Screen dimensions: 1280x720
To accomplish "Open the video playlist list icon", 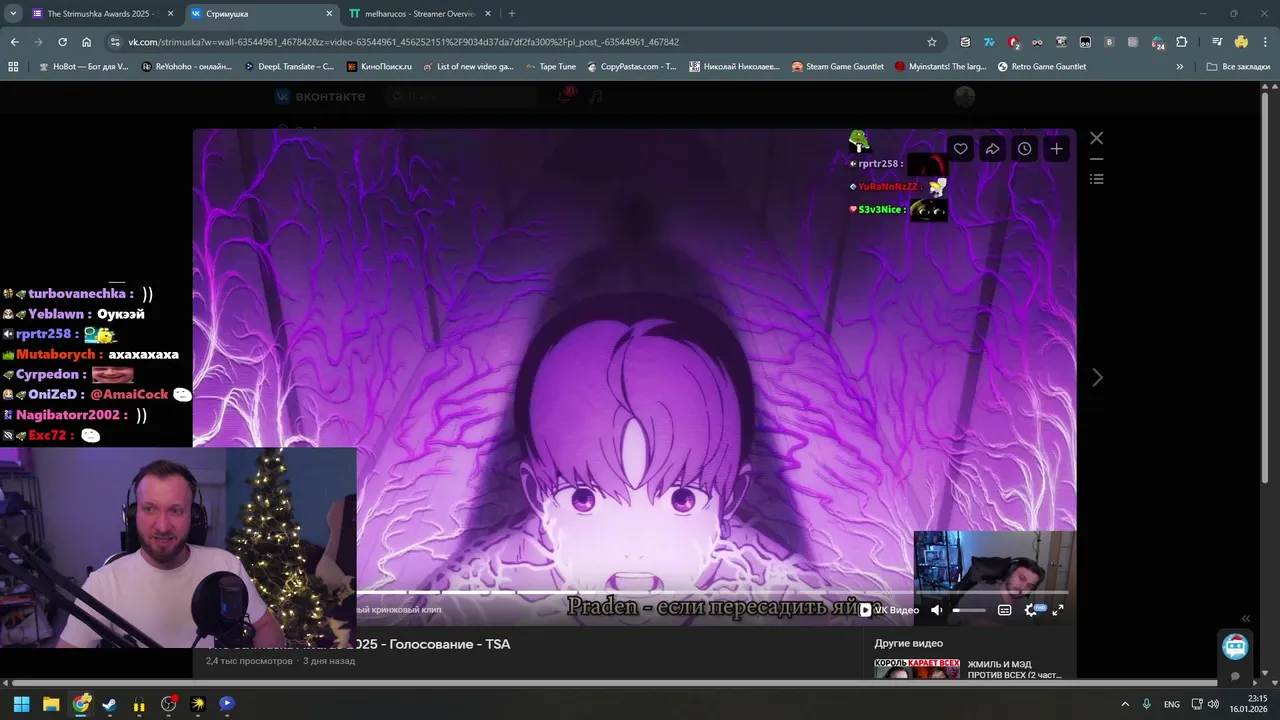I will [x=1097, y=179].
